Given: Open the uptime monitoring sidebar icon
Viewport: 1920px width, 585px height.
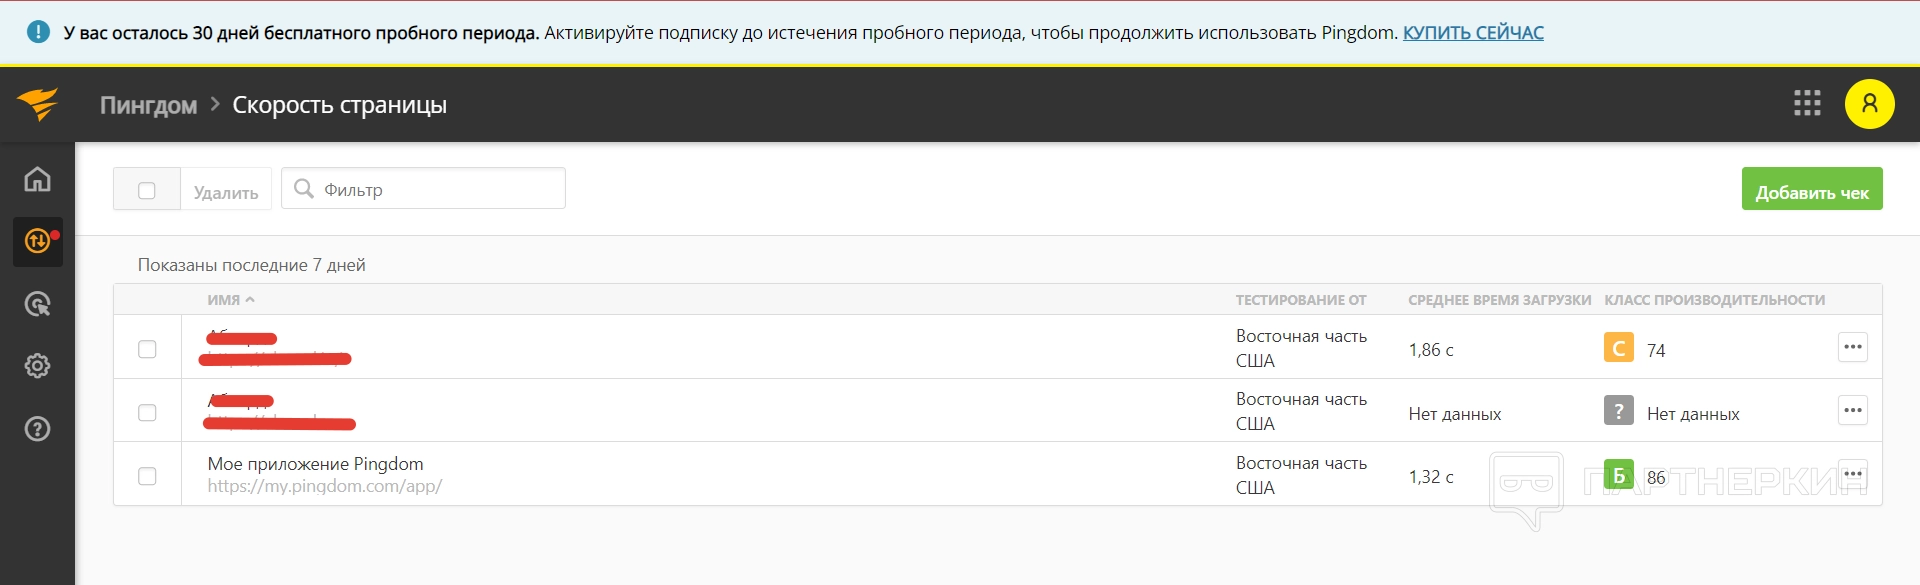Looking at the screenshot, I should click(x=37, y=241).
